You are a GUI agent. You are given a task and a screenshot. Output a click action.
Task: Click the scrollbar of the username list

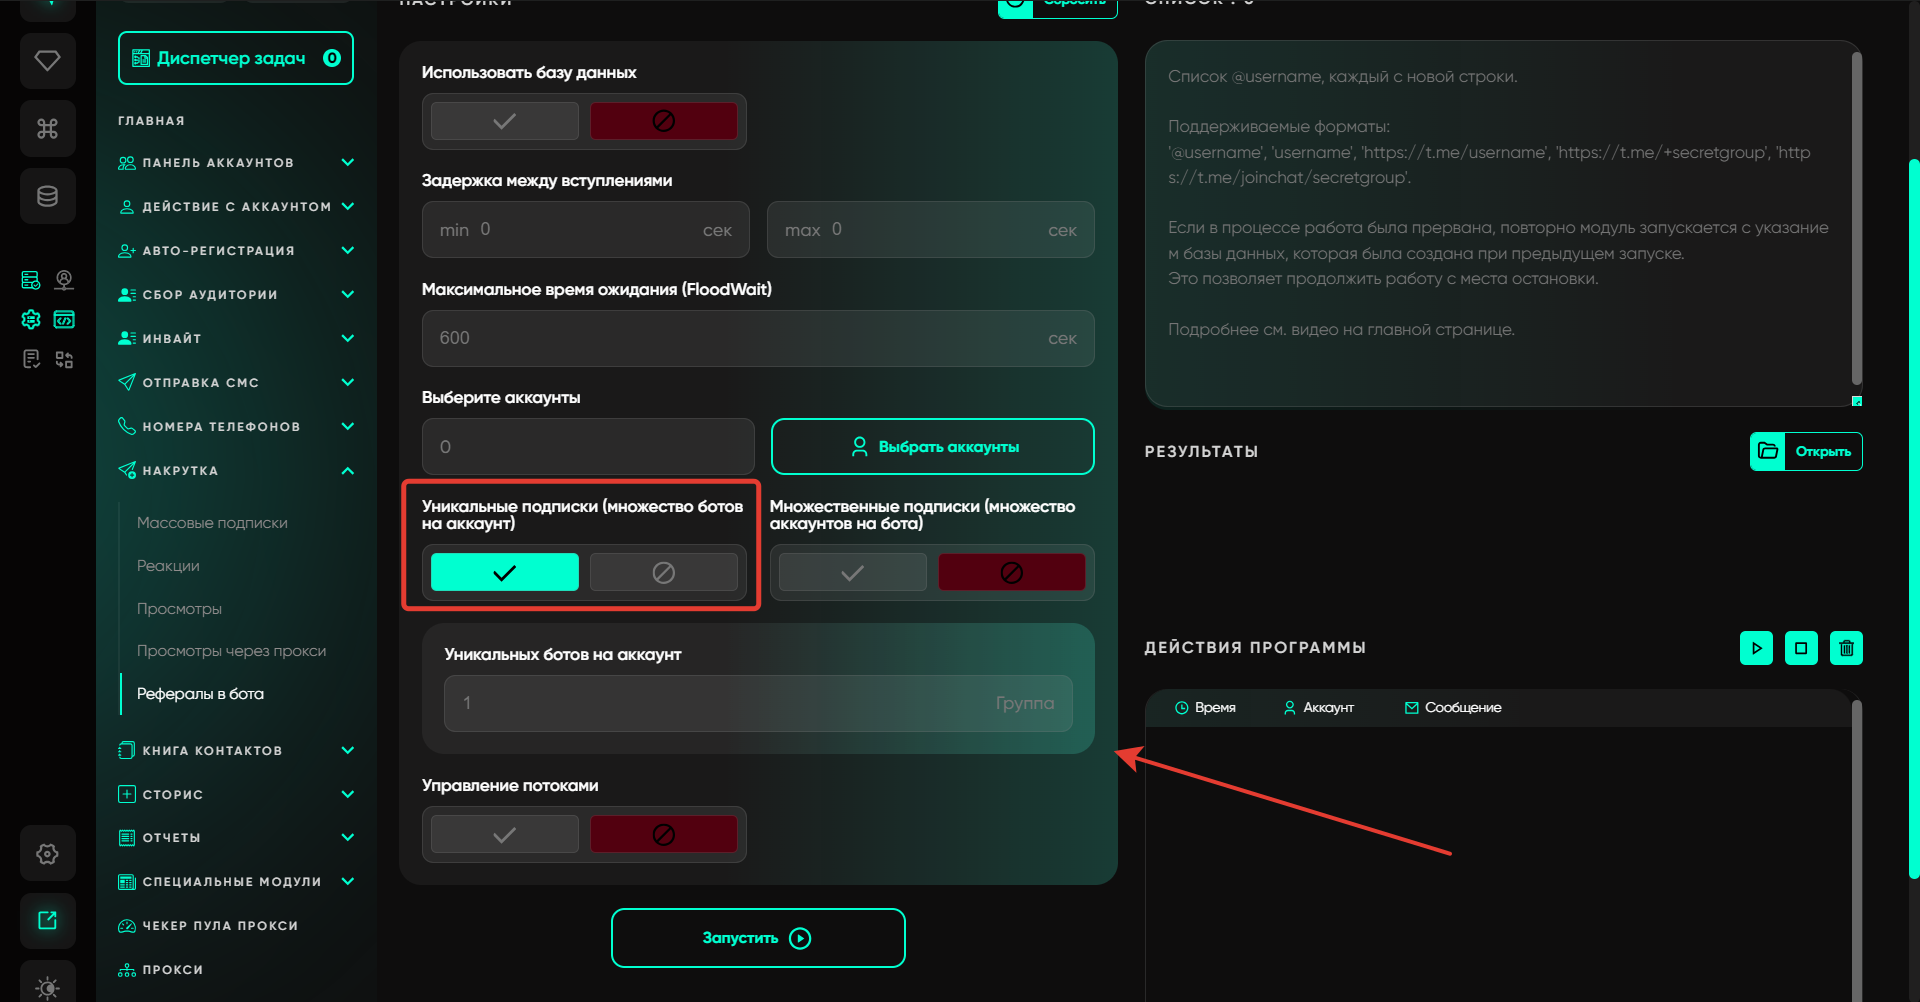1856,220
